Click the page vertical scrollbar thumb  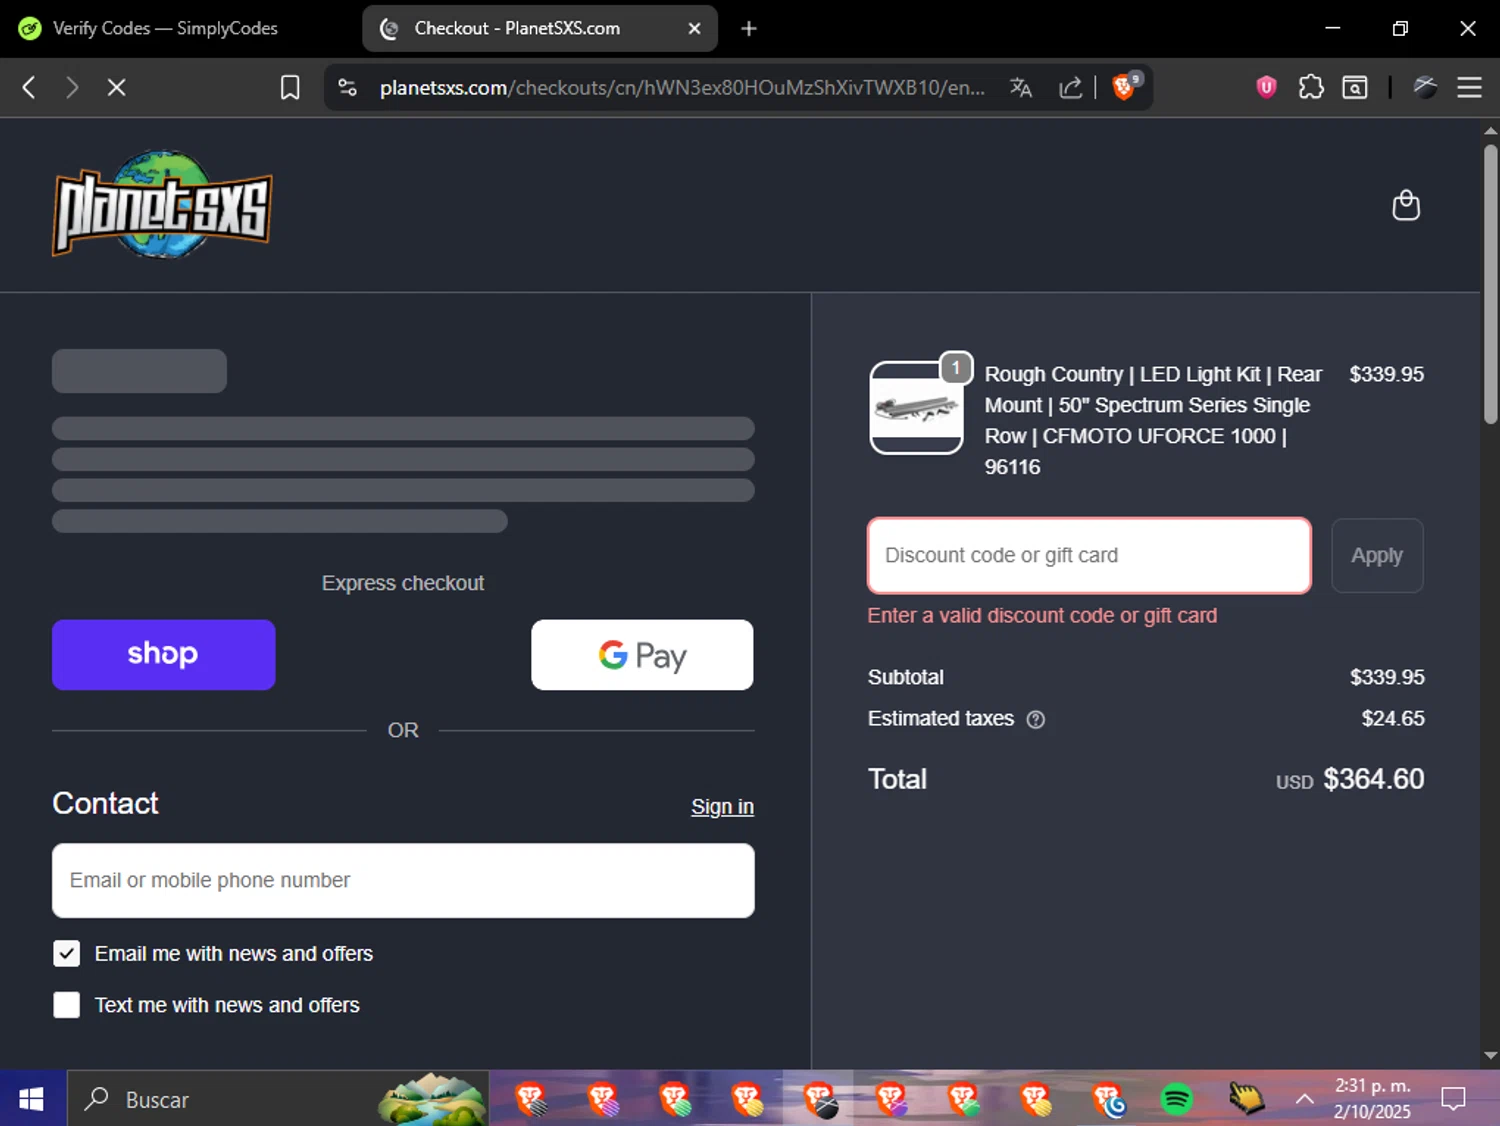pos(1490,285)
